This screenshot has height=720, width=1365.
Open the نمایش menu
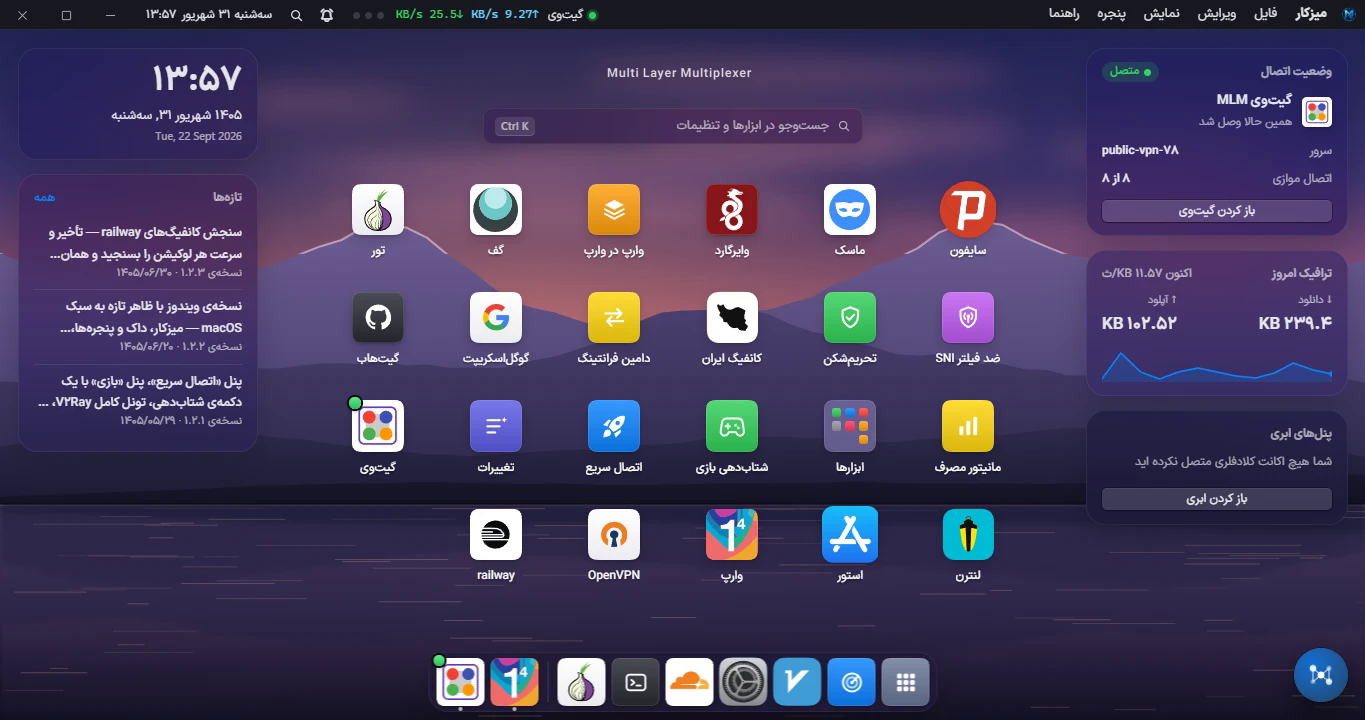pyautogui.click(x=1162, y=14)
